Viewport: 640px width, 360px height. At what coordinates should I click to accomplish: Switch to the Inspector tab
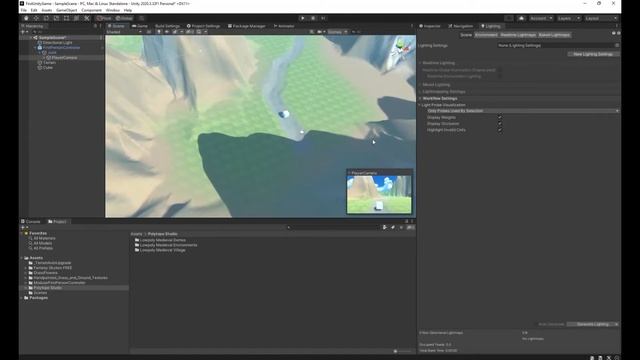click(430, 26)
